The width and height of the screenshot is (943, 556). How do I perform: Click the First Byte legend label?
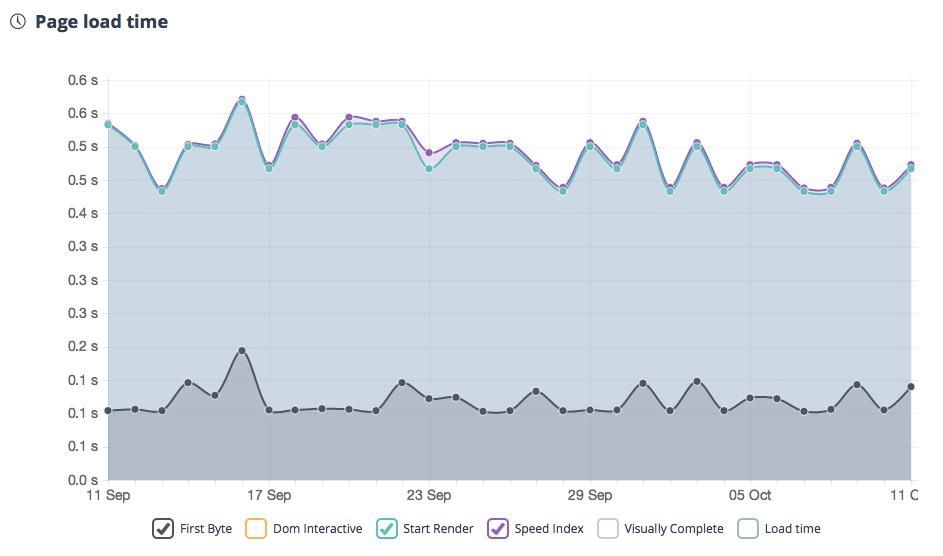[x=206, y=529]
